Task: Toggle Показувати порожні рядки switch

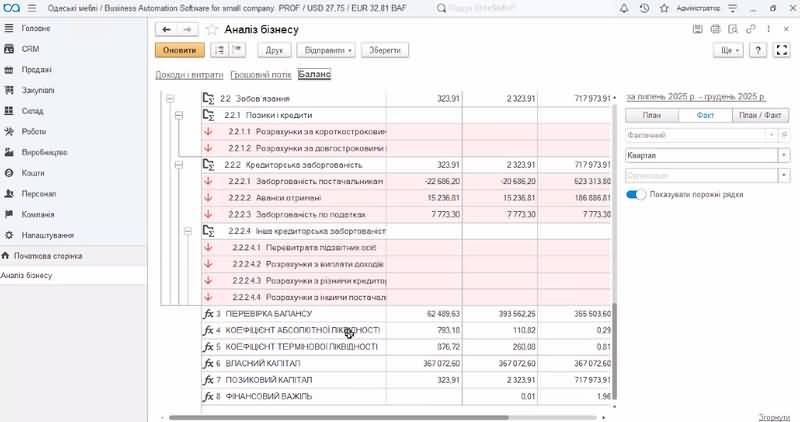Action: [x=636, y=193]
